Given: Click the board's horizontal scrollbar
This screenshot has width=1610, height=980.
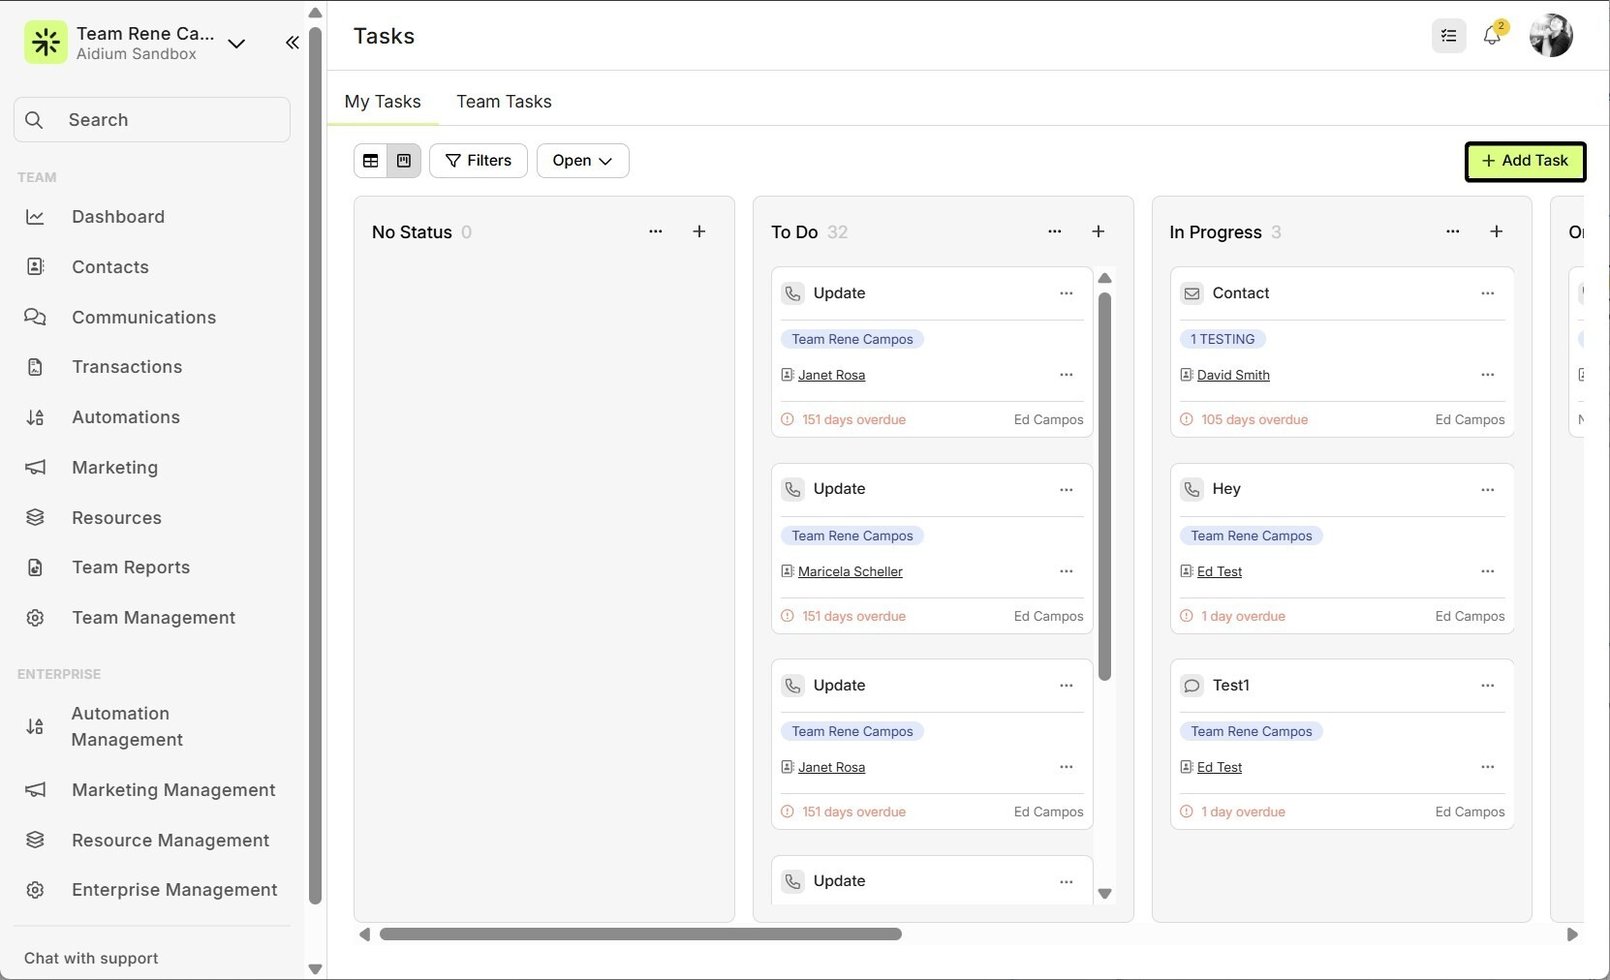Looking at the screenshot, I should pyautogui.click(x=640, y=934).
